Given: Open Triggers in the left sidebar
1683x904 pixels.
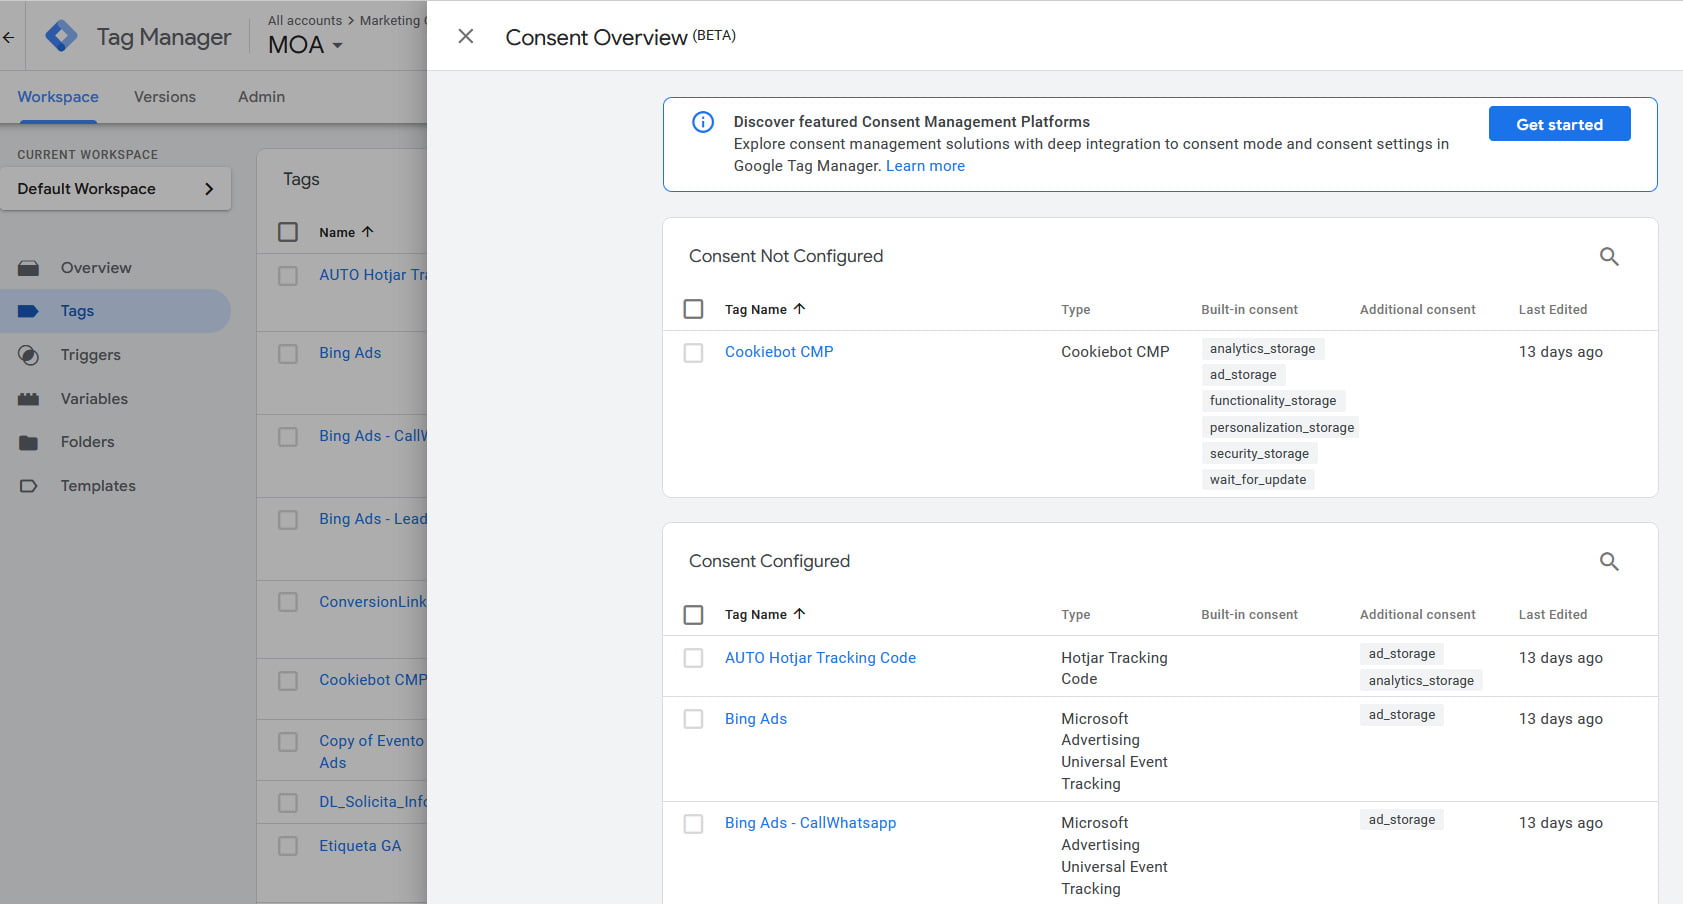Looking at the screenshot, I should [x=90, y=355].
